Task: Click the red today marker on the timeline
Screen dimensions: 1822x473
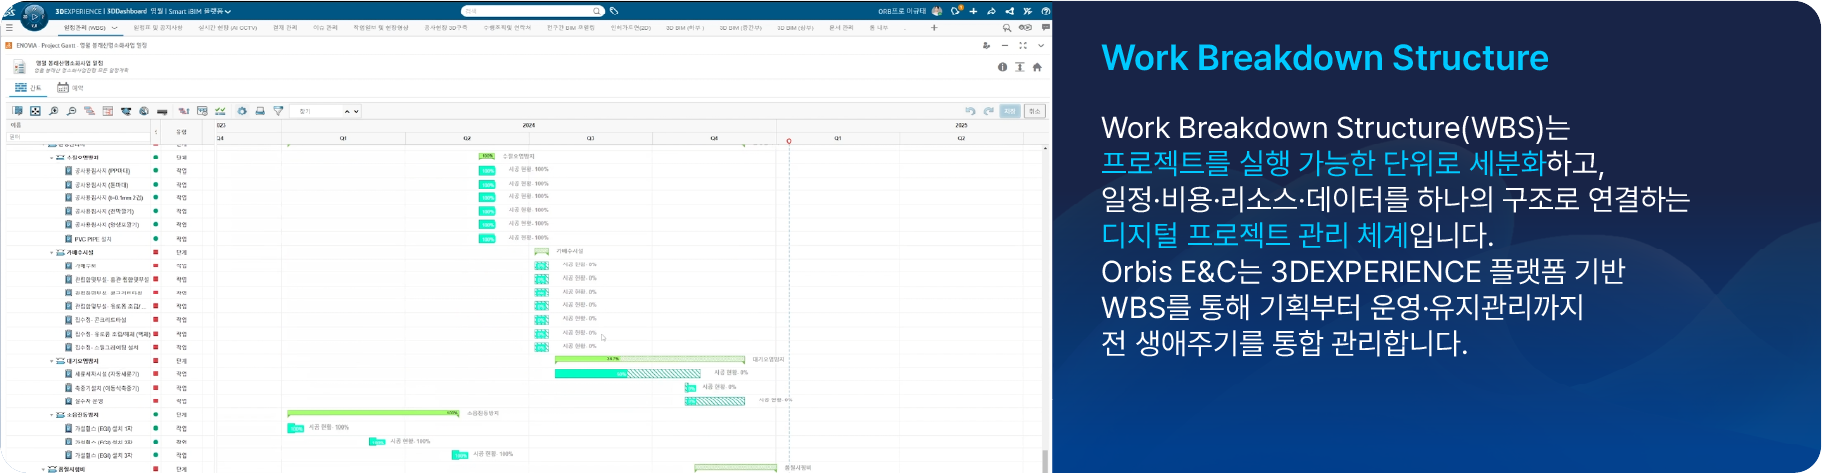Action: click(789, 142)
